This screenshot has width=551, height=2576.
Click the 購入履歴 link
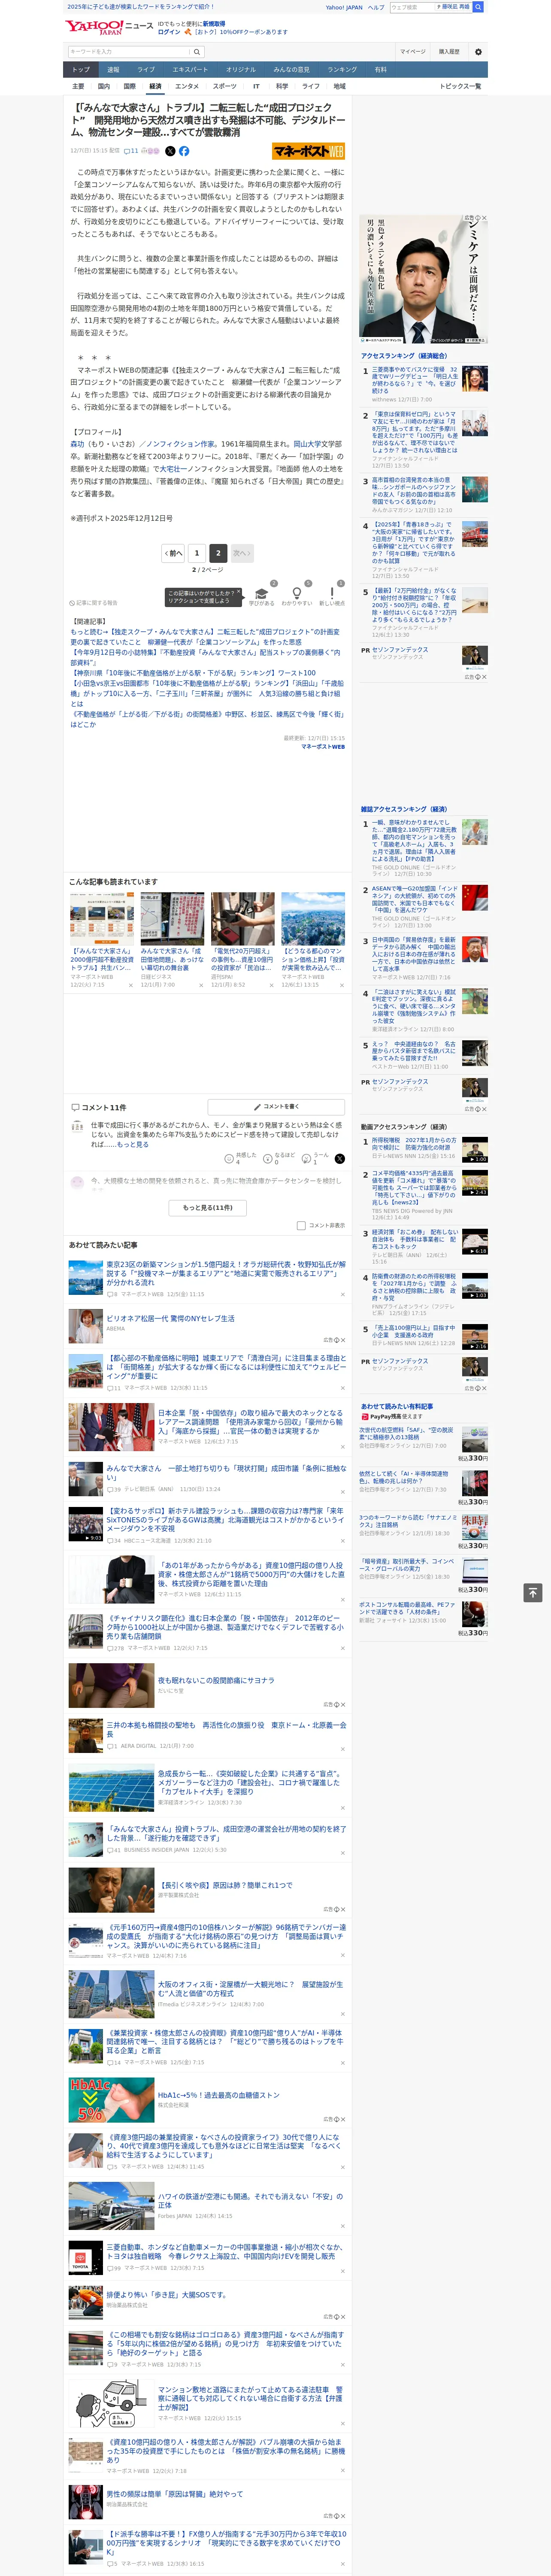click(x=449, y=52)
